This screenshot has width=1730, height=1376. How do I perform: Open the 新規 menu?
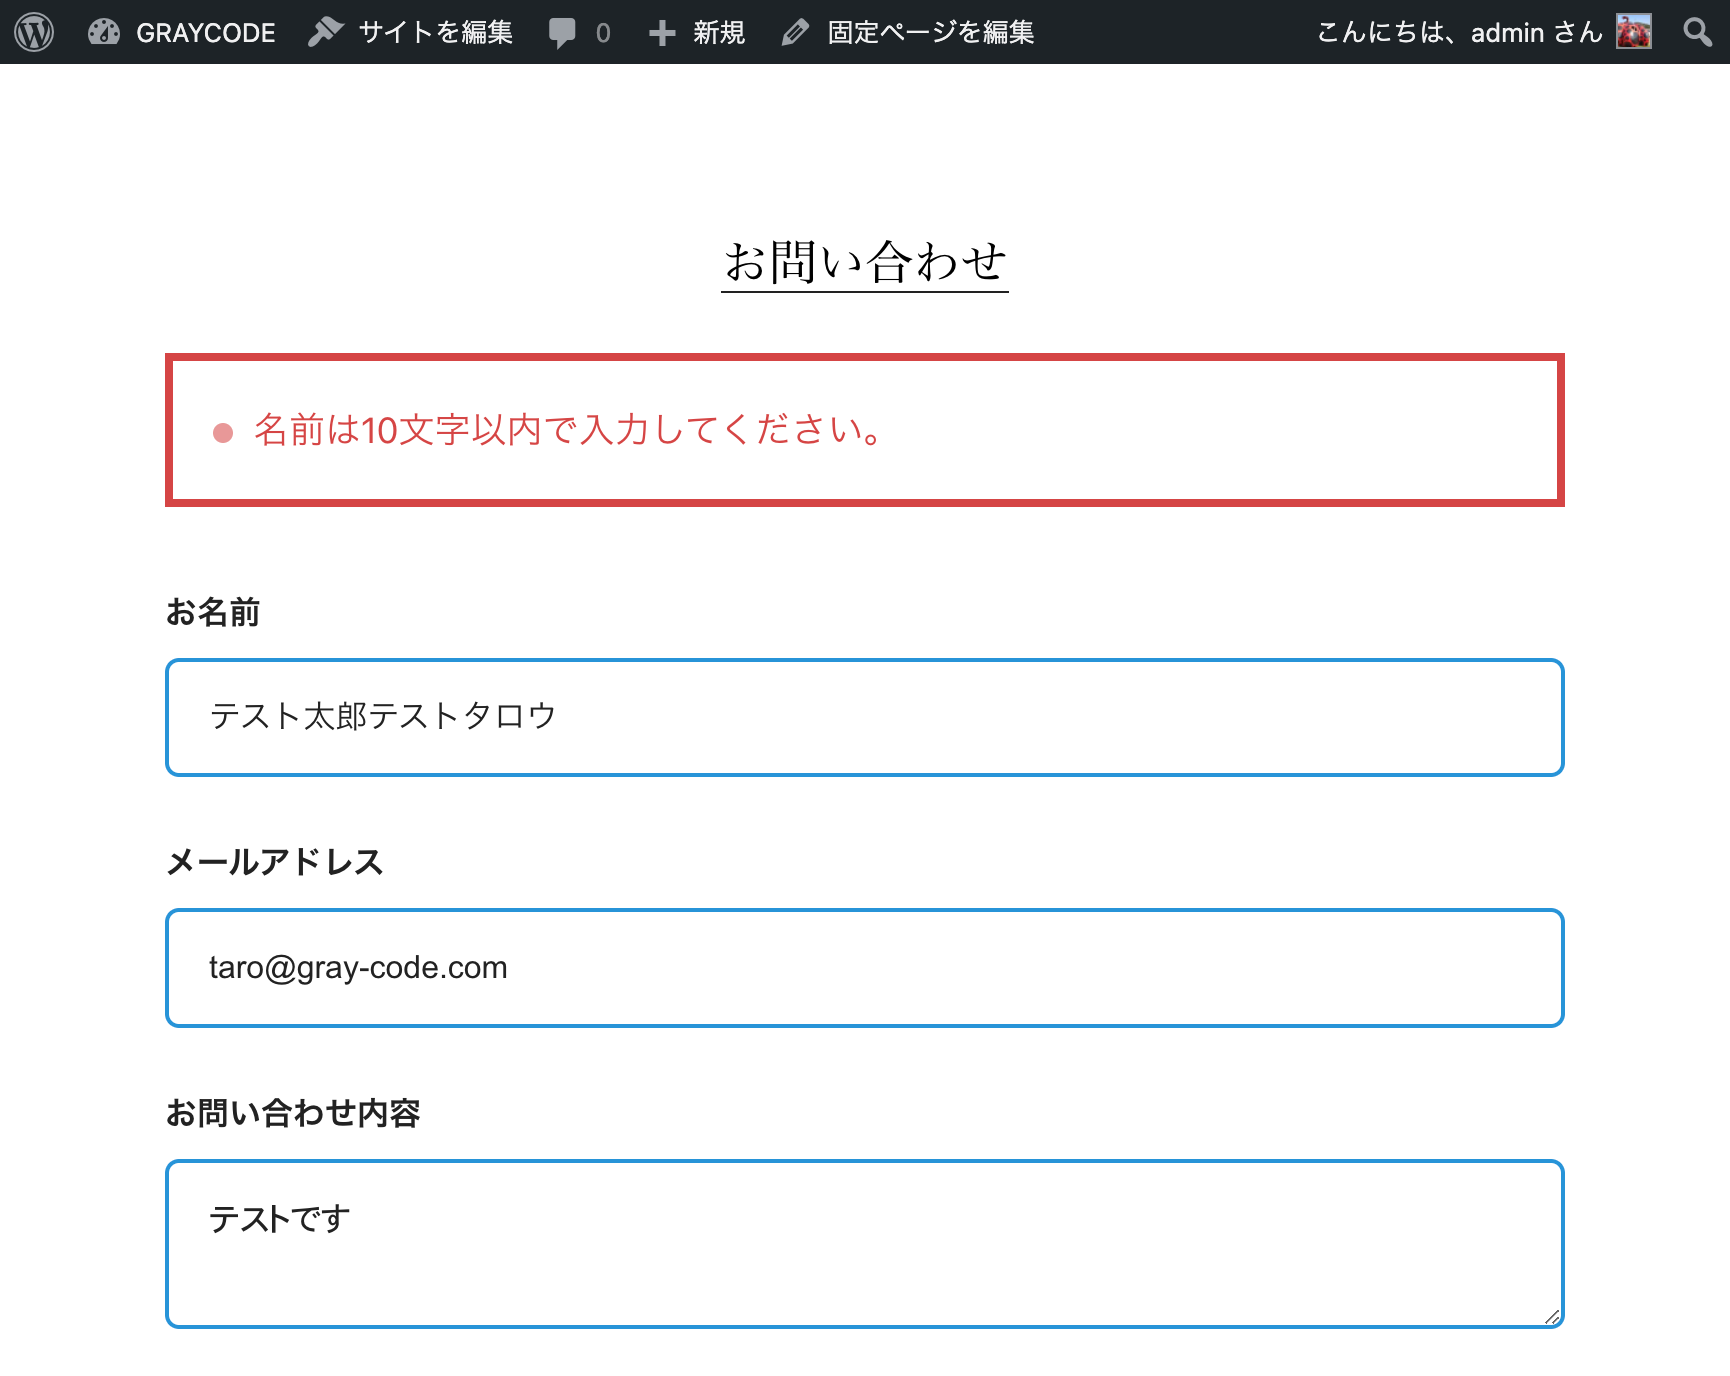pyautogui.click(x=719, y=32)
